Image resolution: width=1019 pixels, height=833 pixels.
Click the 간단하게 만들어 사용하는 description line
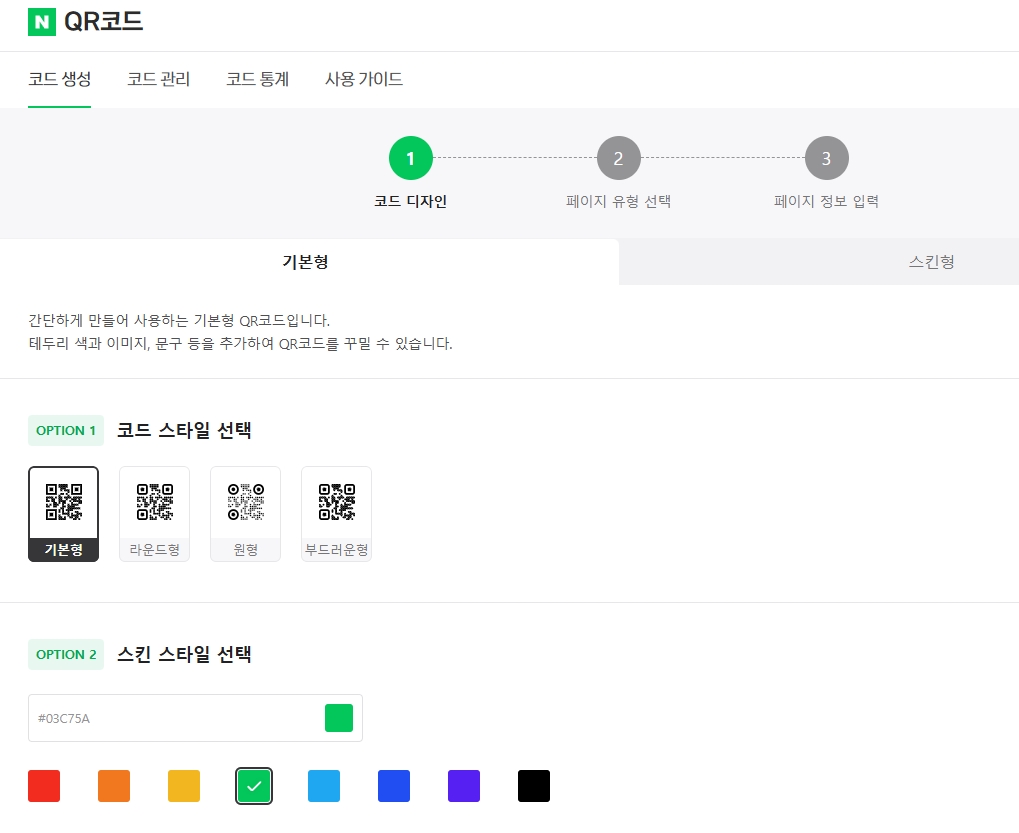(x=179, y=320)
